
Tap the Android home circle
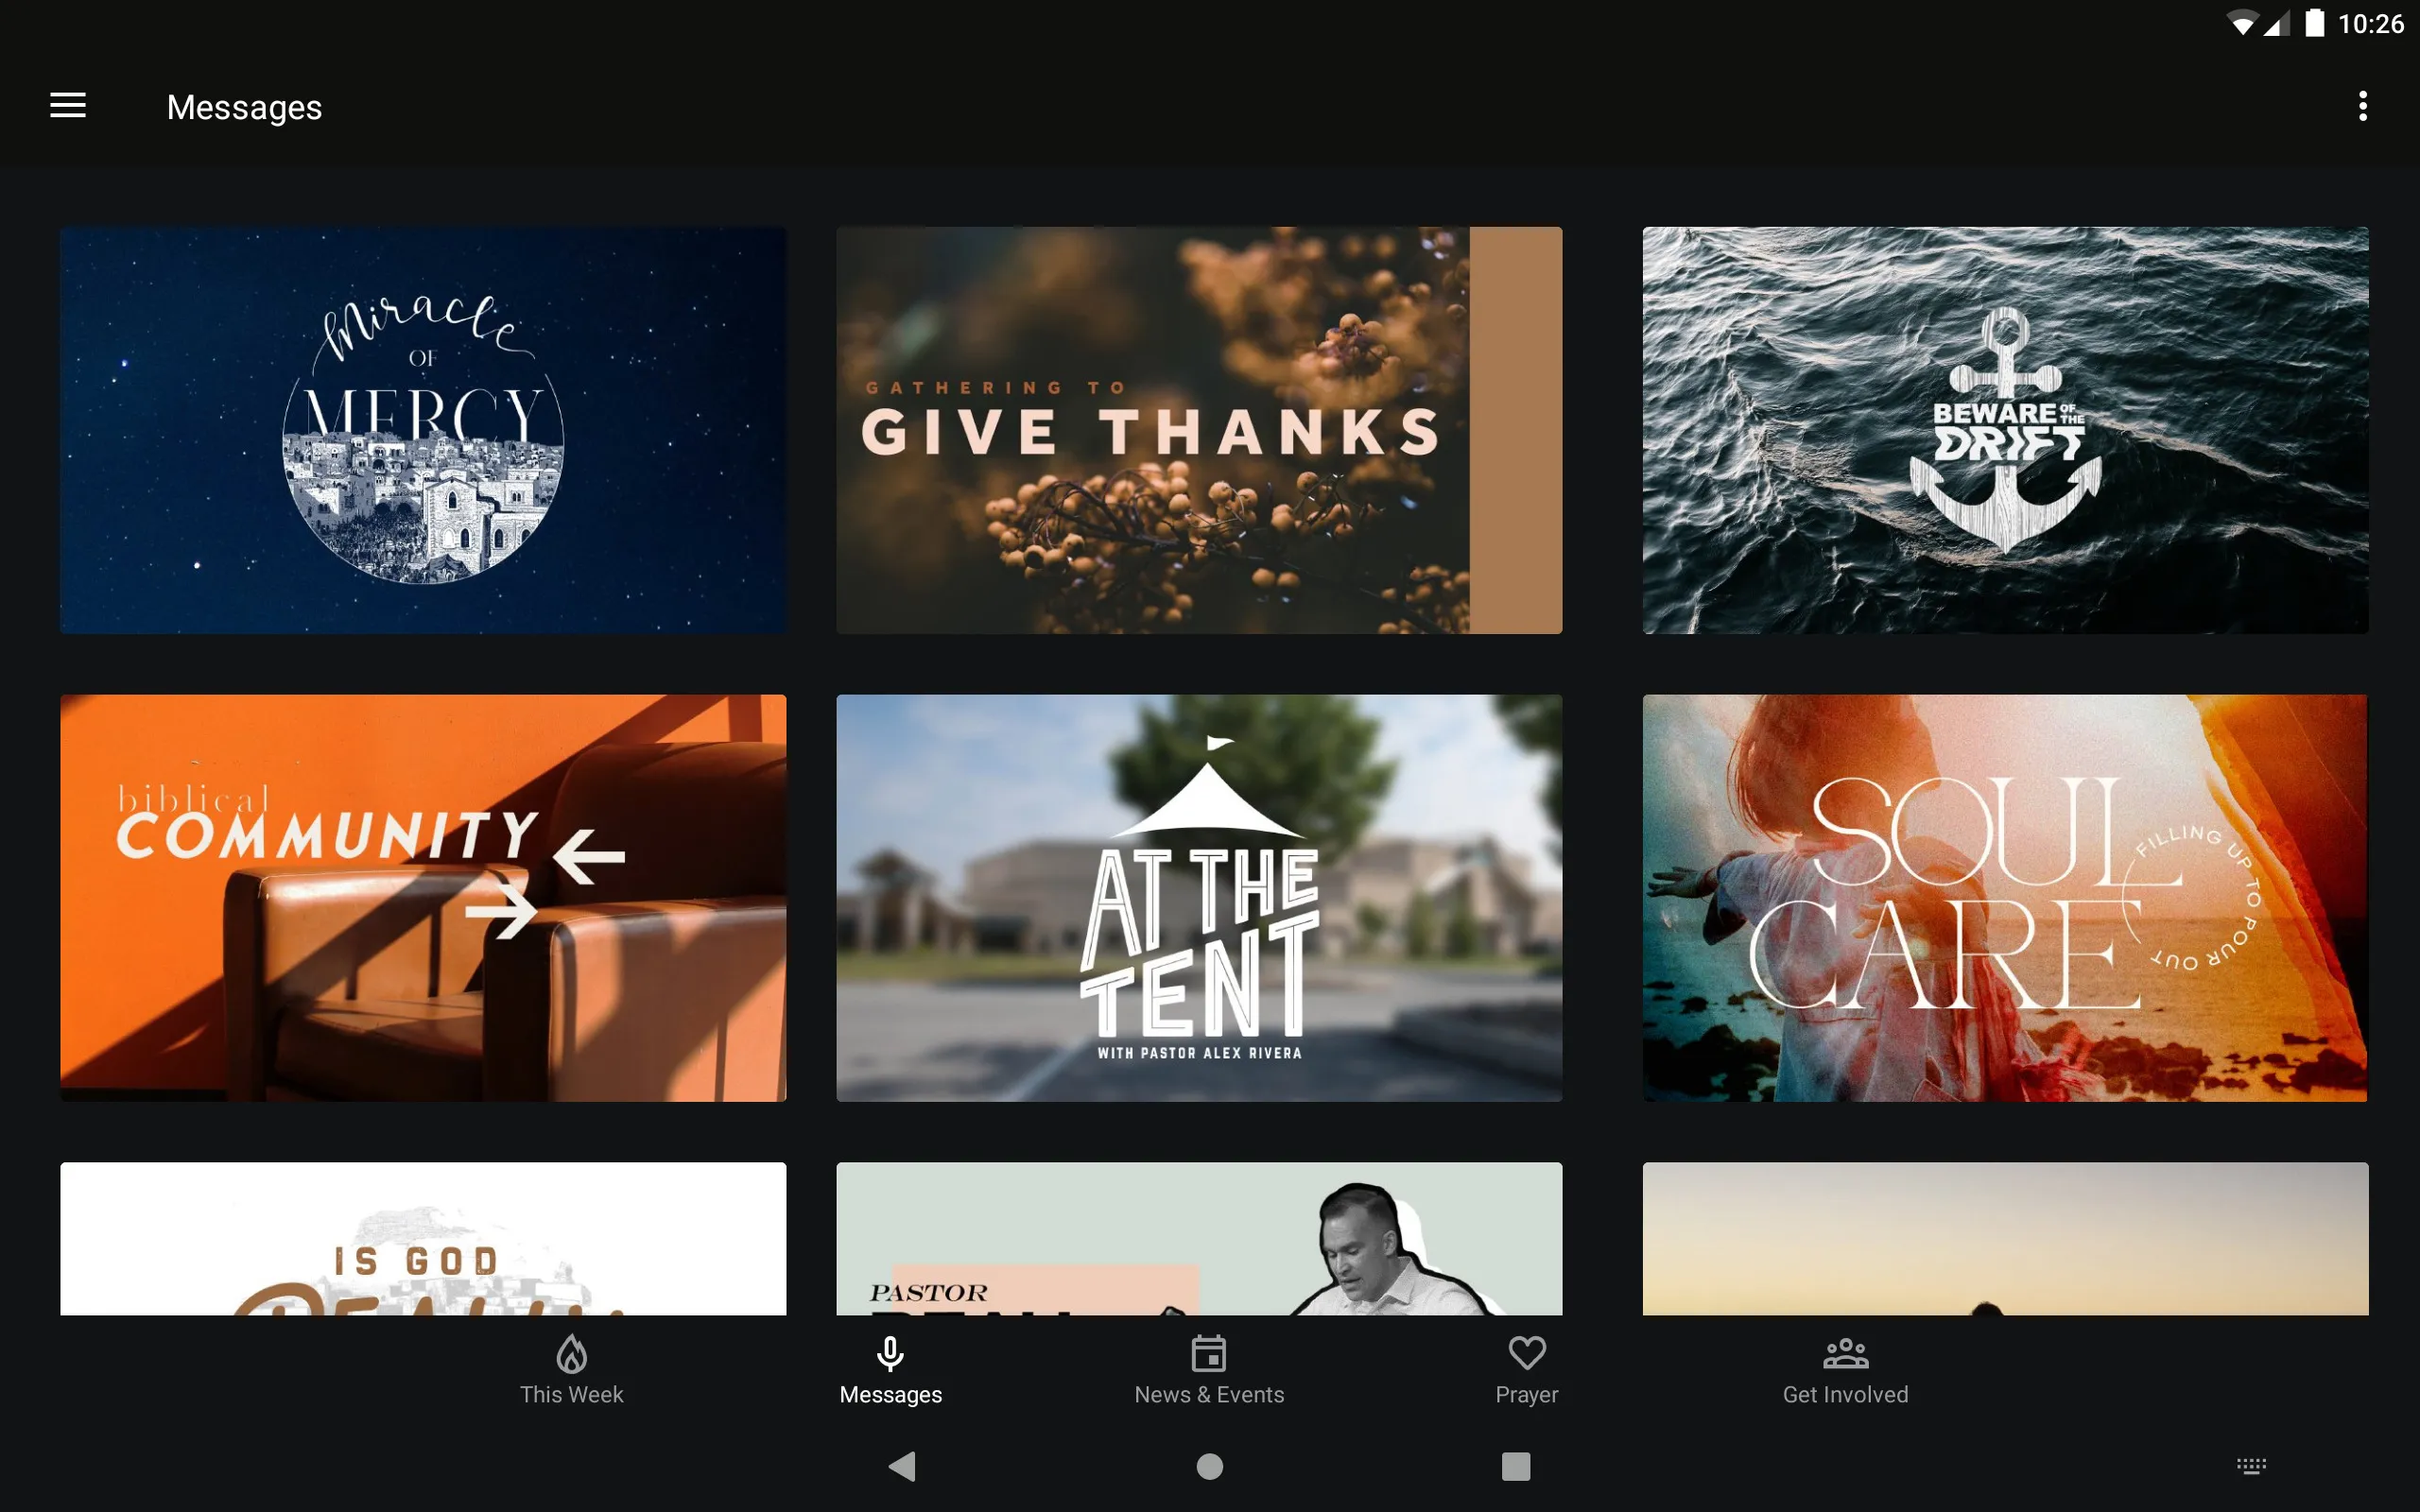(x=1210, y=1466)
